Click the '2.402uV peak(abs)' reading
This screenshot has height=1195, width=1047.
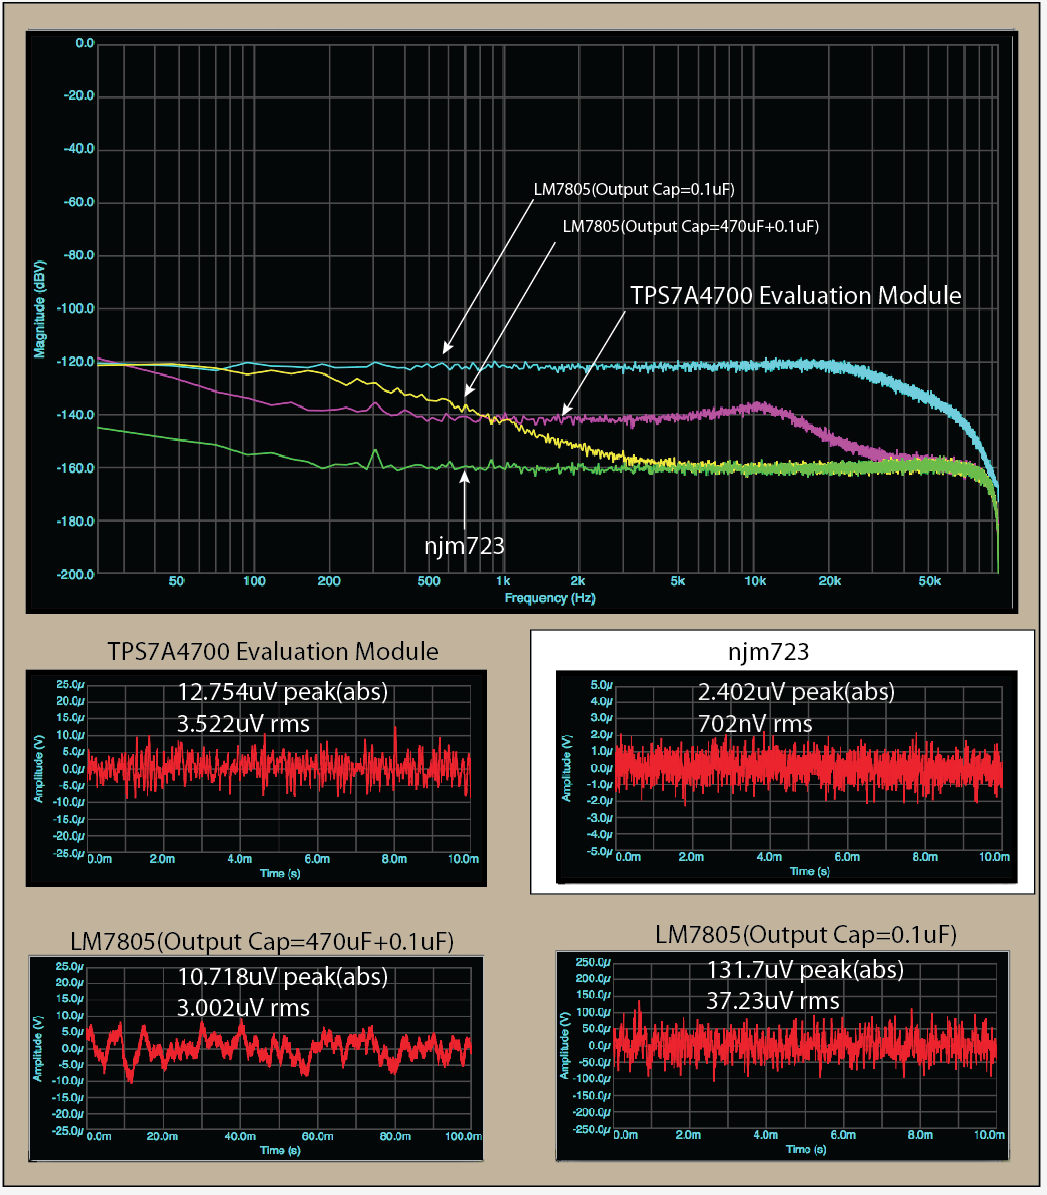click(x=796, y=692)
